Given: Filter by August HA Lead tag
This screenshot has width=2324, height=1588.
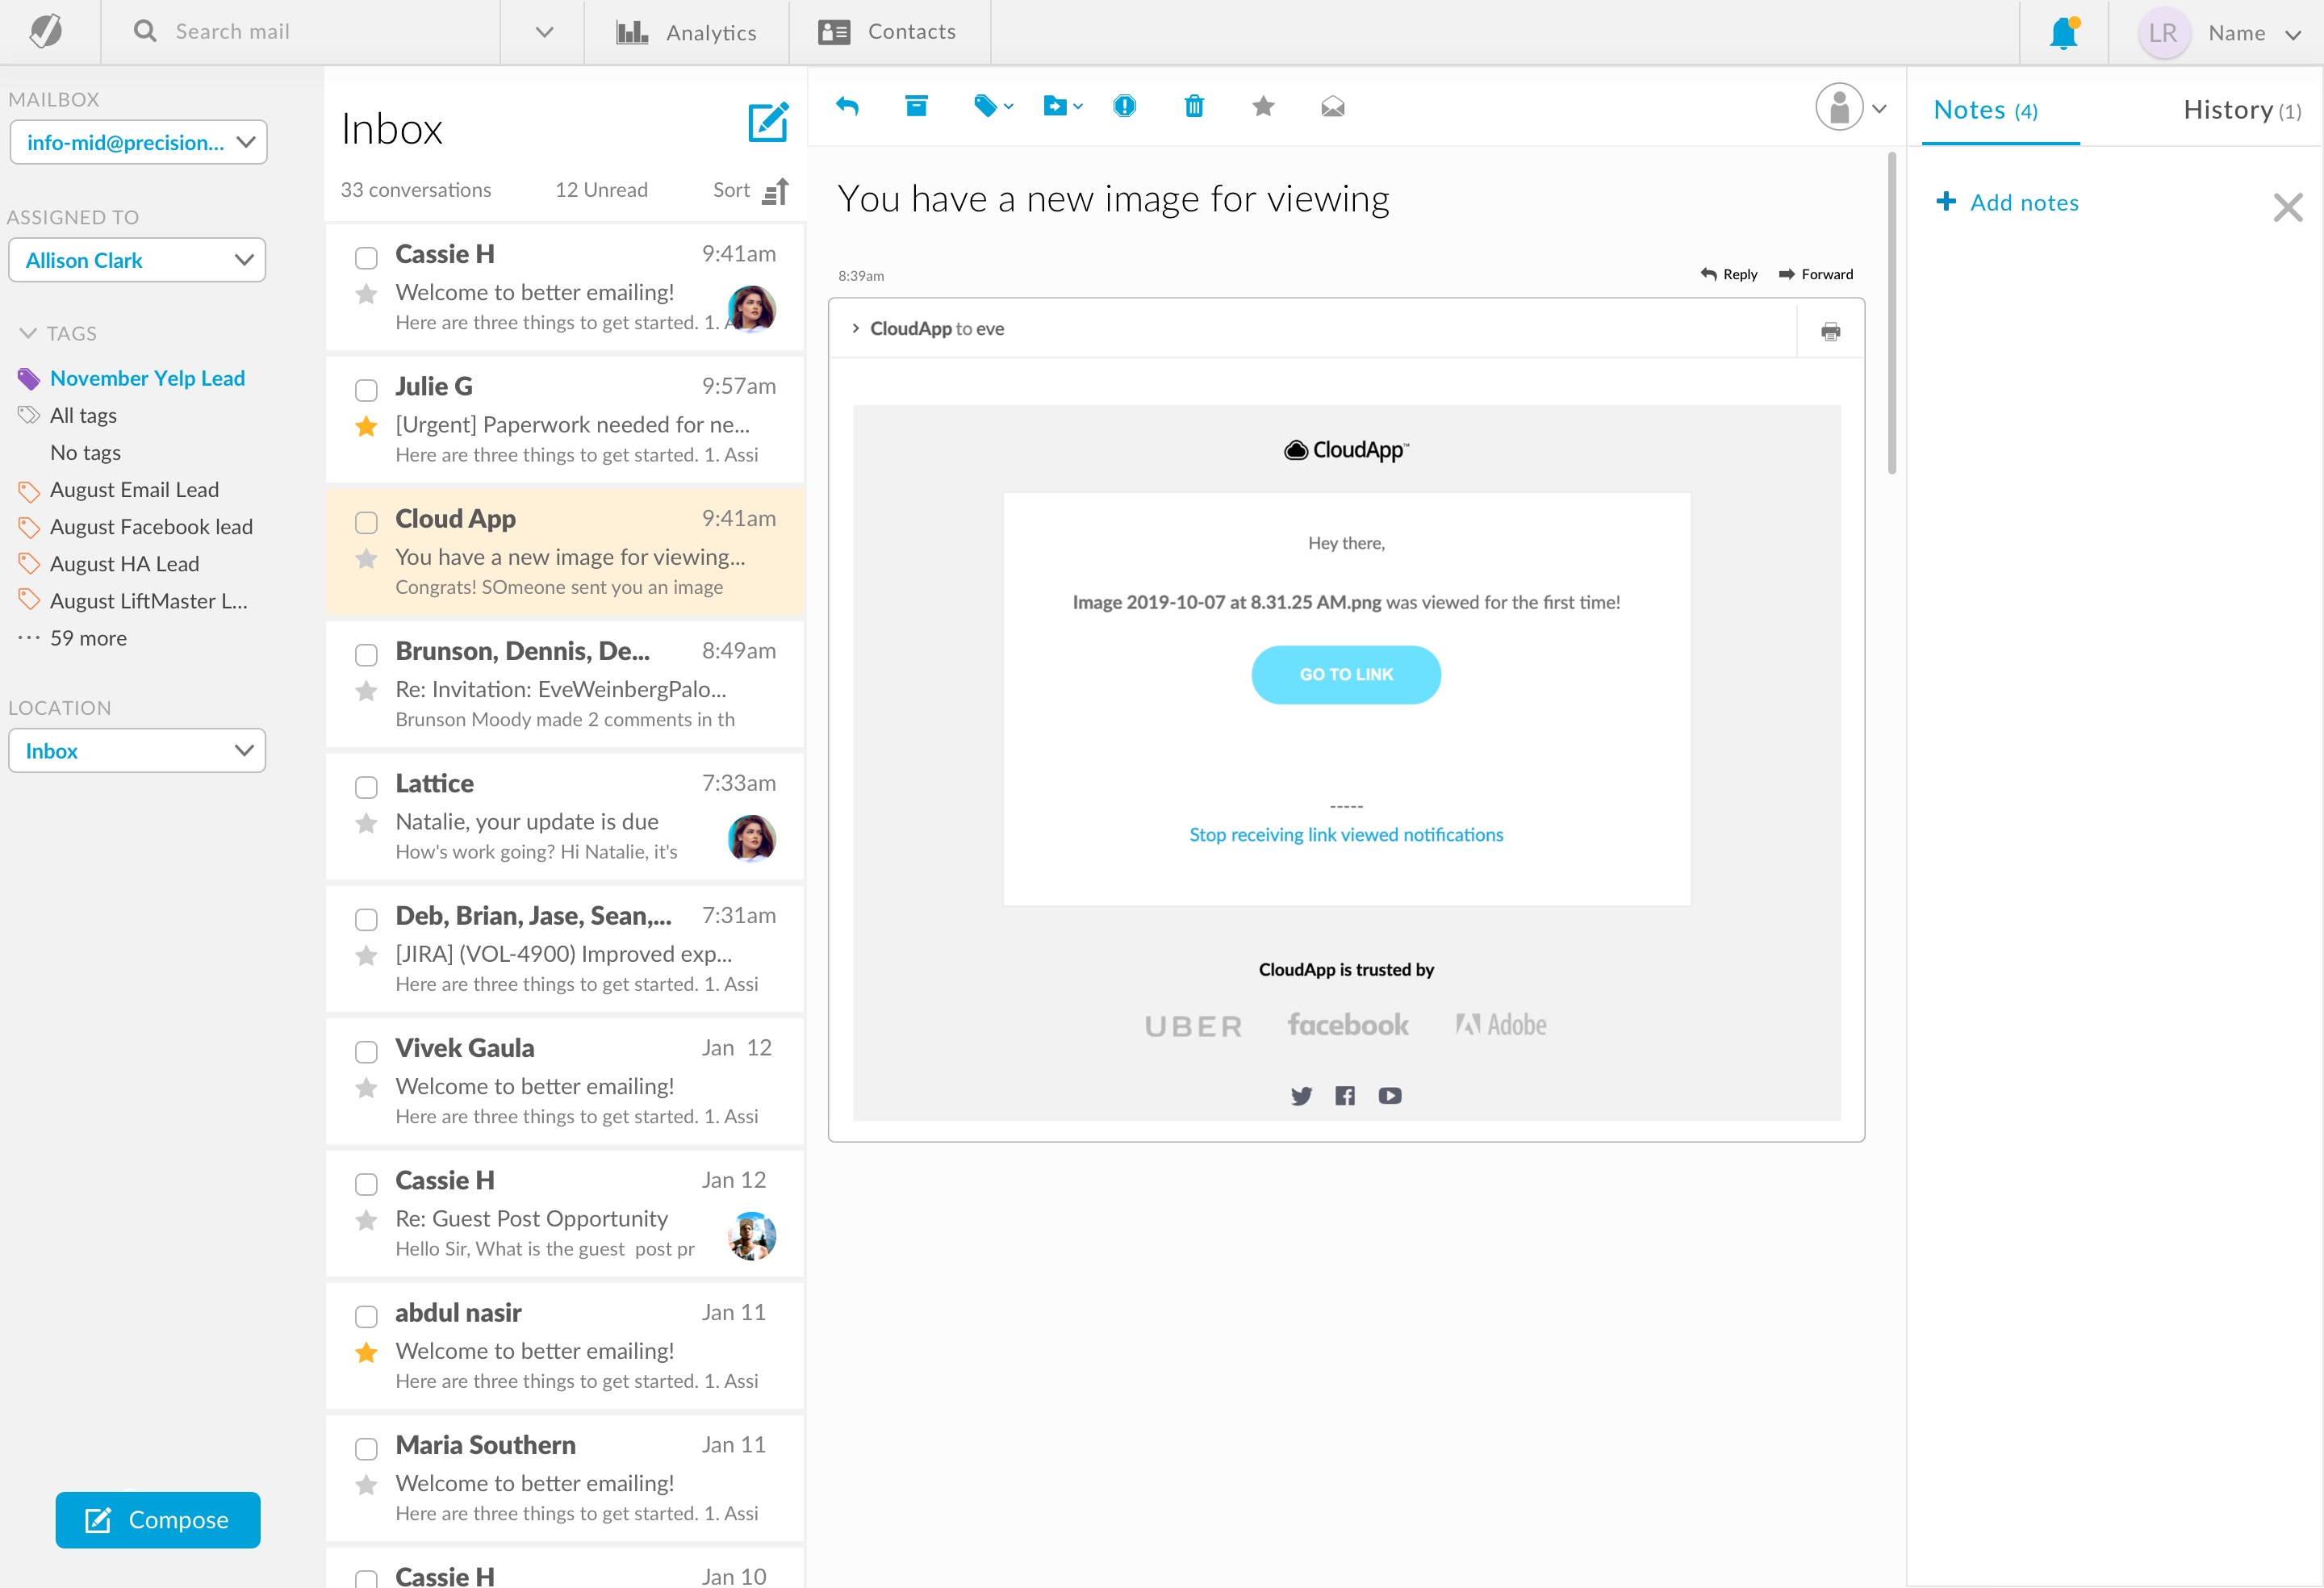Looking at the screenshot, I should click(124, 564).
